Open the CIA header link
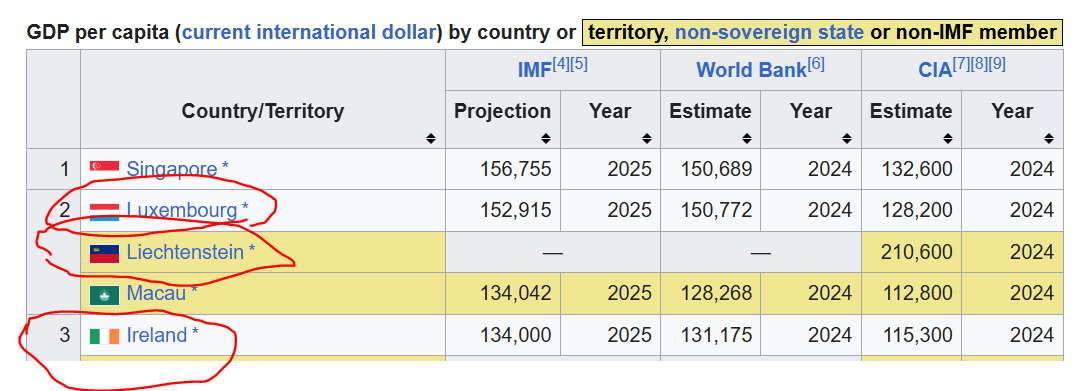Image resolution: width=1086 pixels, height=391 pixels. point(935,70)
